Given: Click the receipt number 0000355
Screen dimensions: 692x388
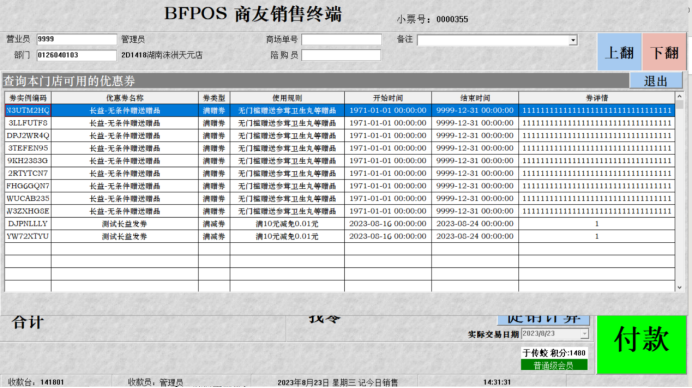Looking at the screenshot, I should coord(452,19).
